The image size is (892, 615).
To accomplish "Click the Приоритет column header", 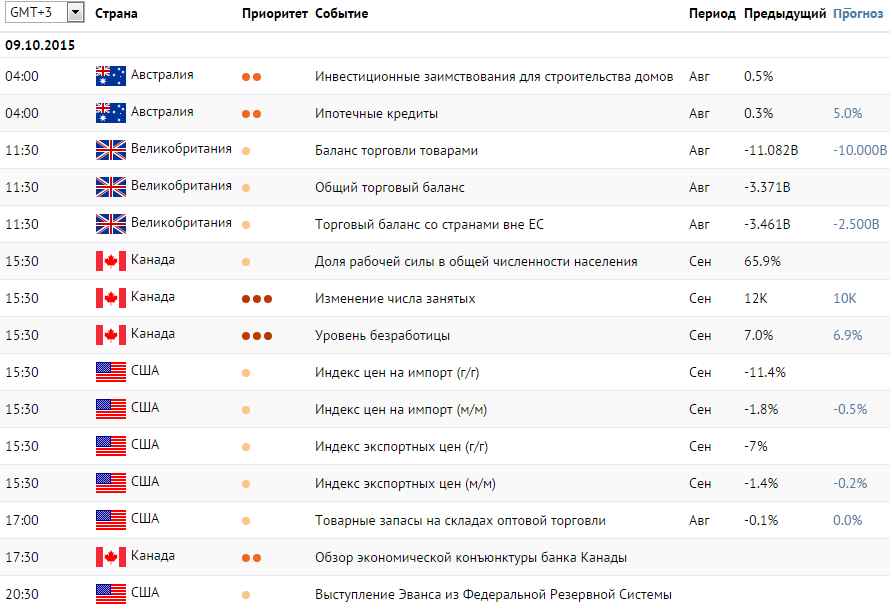I will (x=275, y=13).
